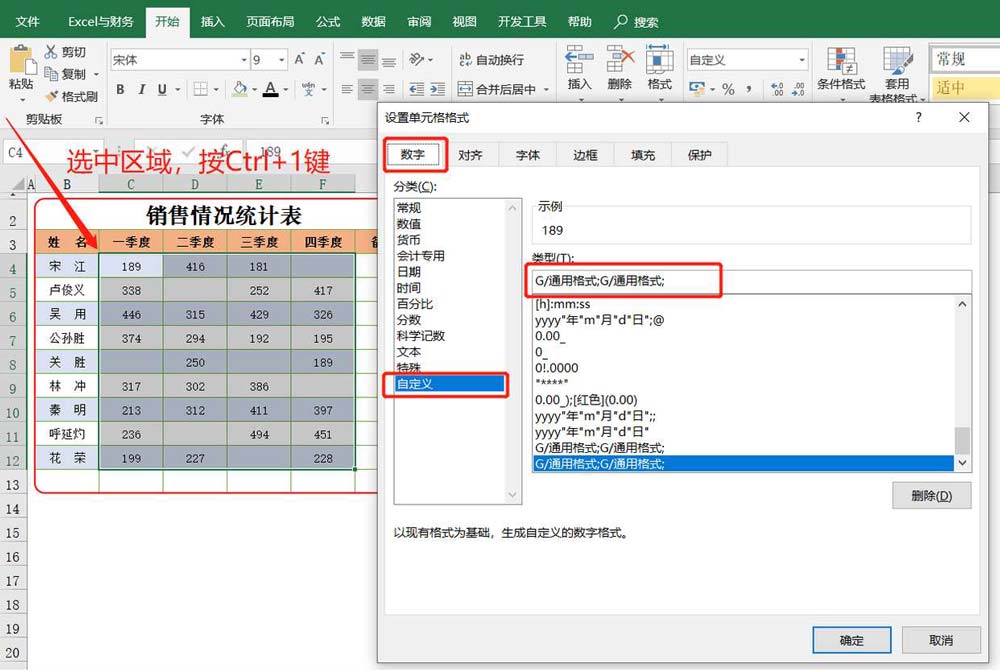Click the Format cells (格式) ribbon icon
1000x670 pixels.
[x=659, y=59]
